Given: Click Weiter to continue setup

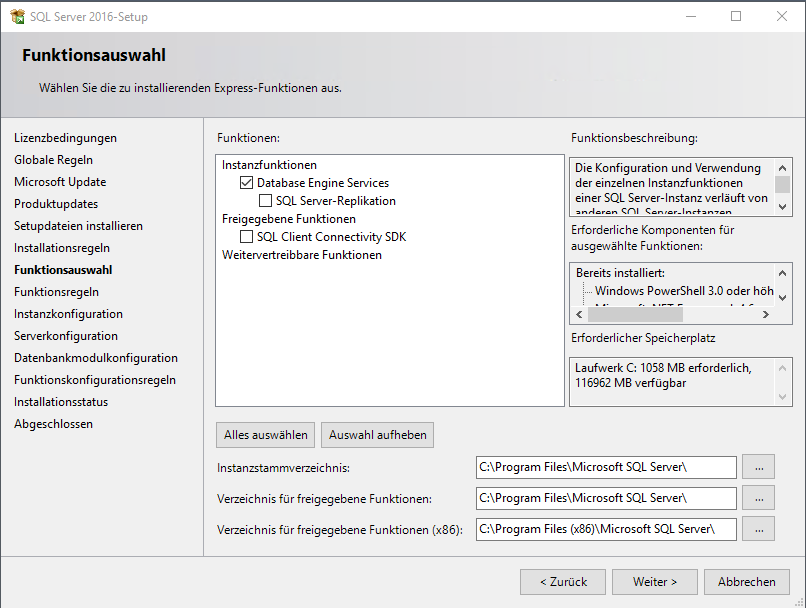Looking at the screenshot, I should (655, 581).
